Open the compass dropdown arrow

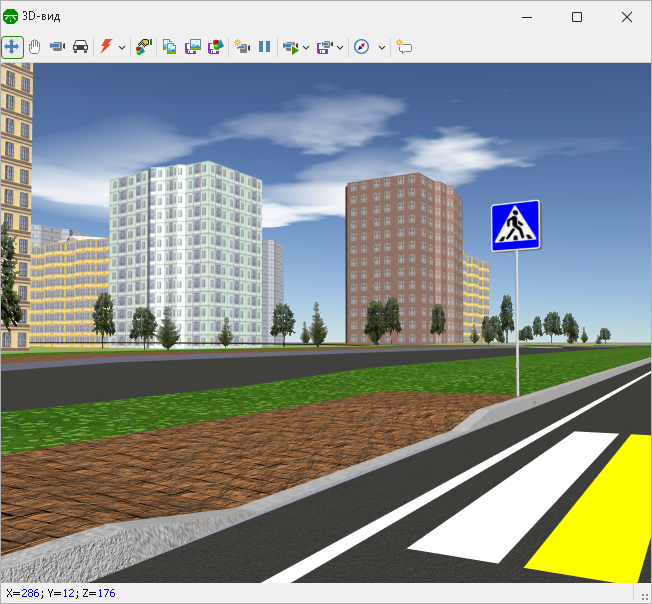[x=382, y=47]
